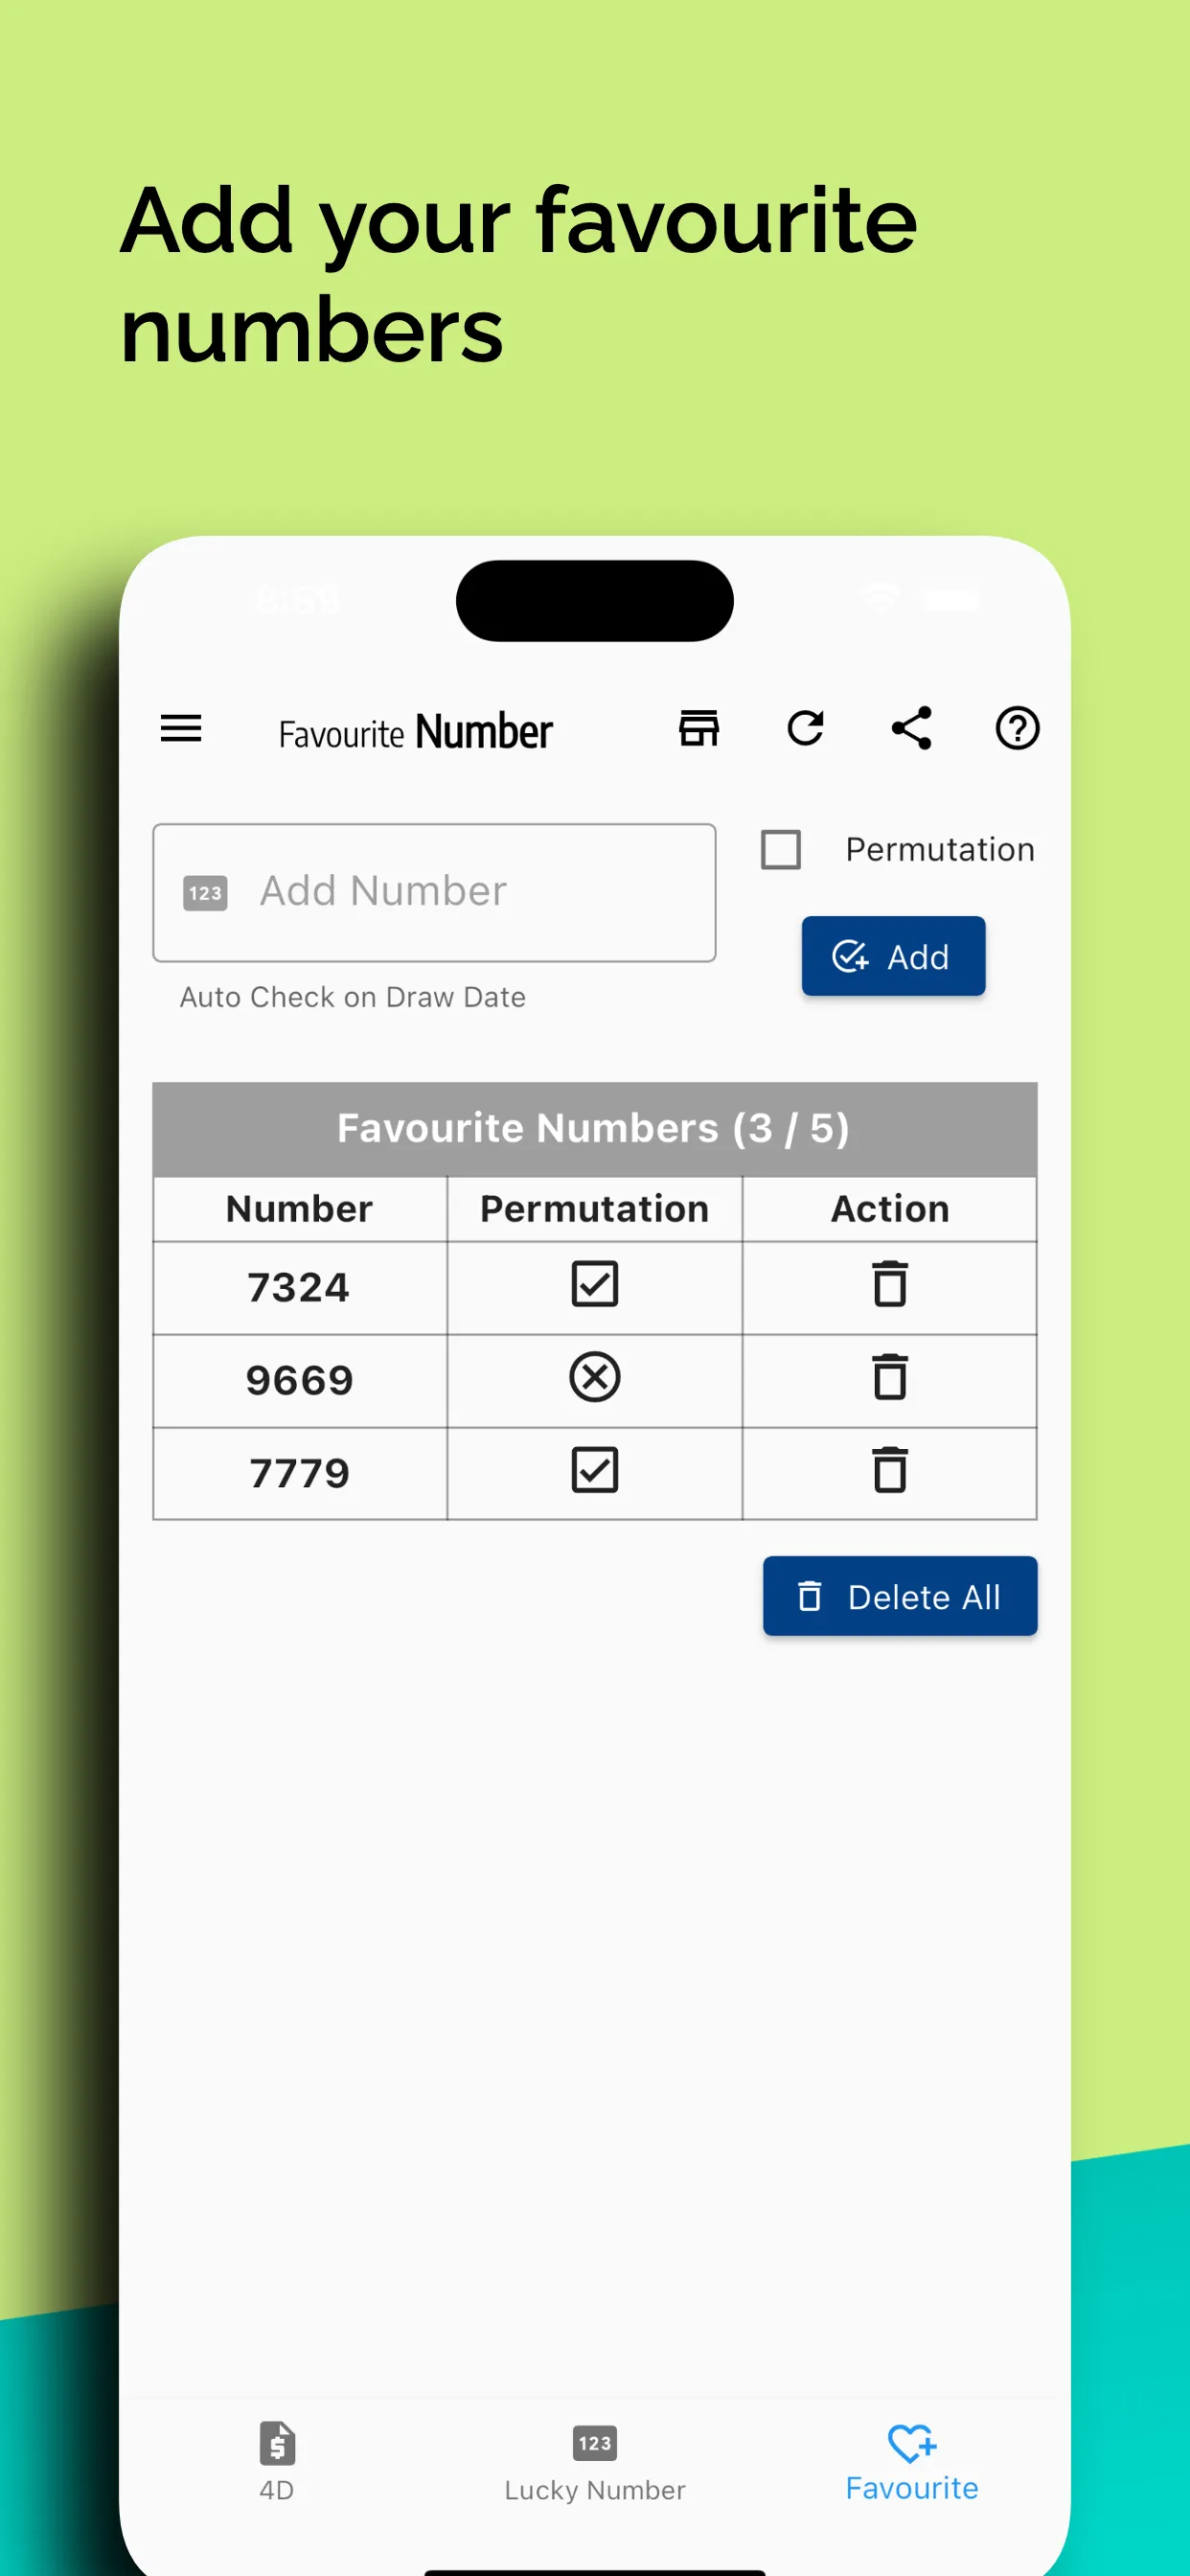Click the number 9669 cell
The height and width of the screenshot is (2576, 1190).
pos(299,1381)
